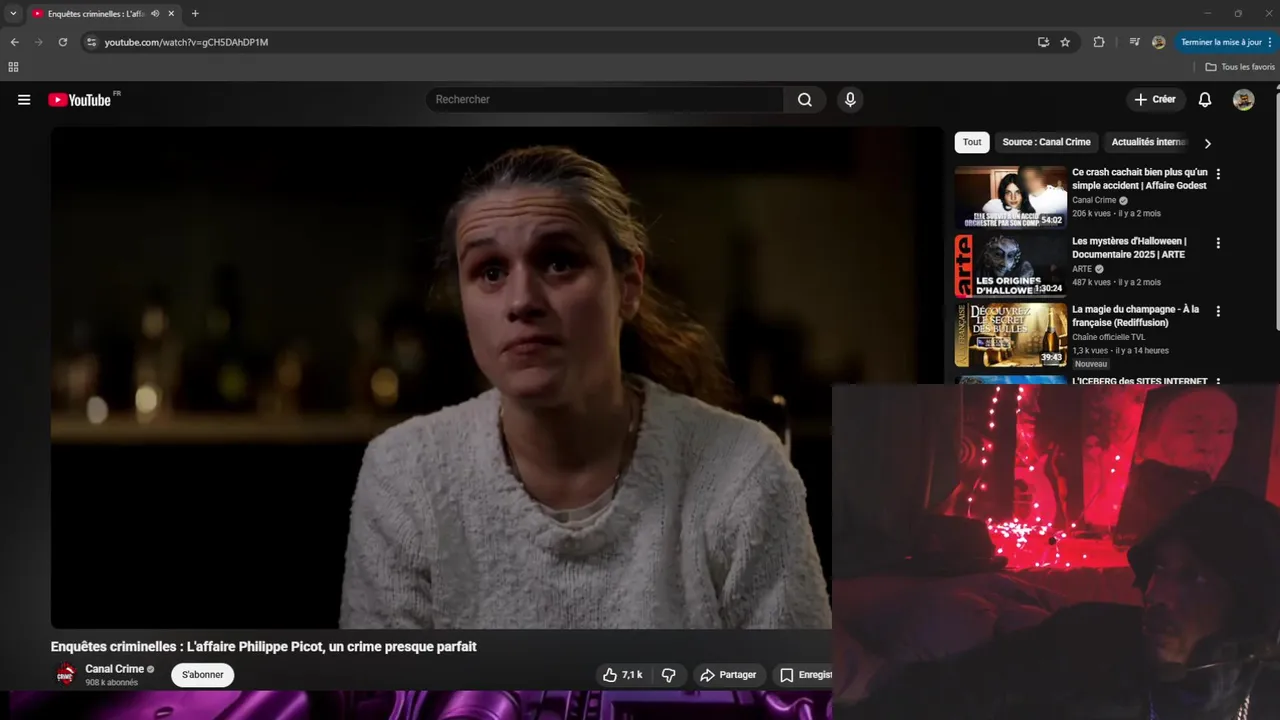This screenshot has width=1280, height=720.
Task: Close the Enquêtes criminelles tab
Action: (171, 14)
